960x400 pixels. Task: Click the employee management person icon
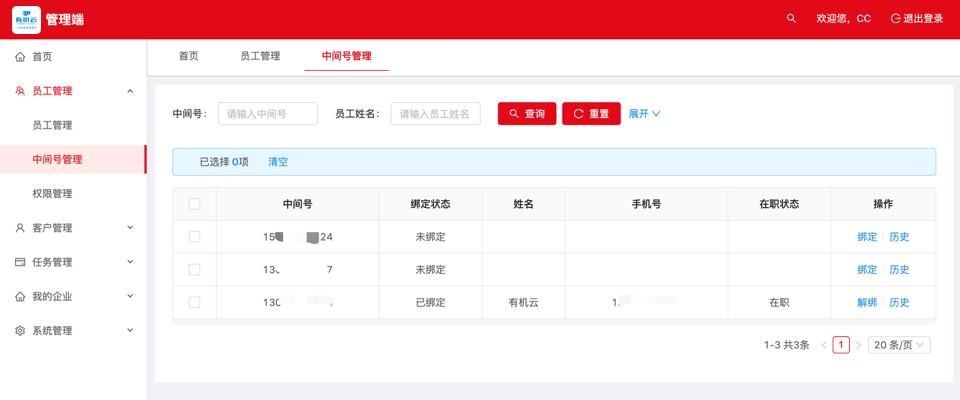[20, 91]
